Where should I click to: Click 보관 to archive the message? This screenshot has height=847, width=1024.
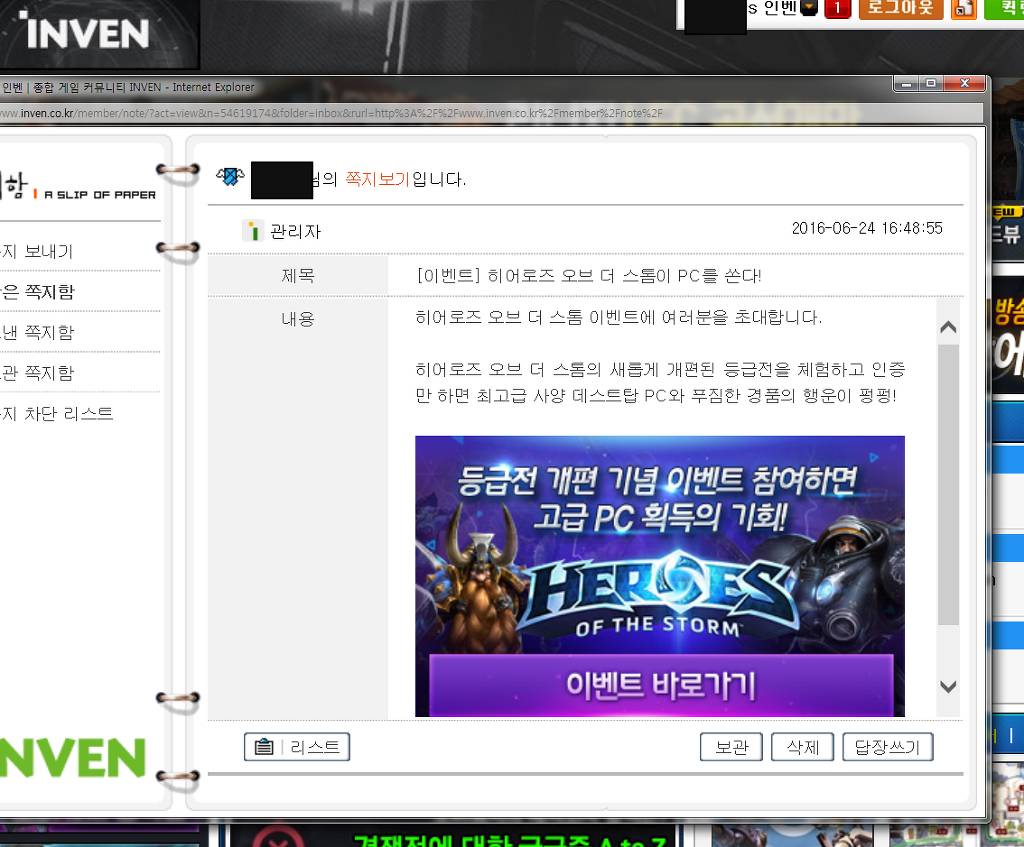(732, 747)
